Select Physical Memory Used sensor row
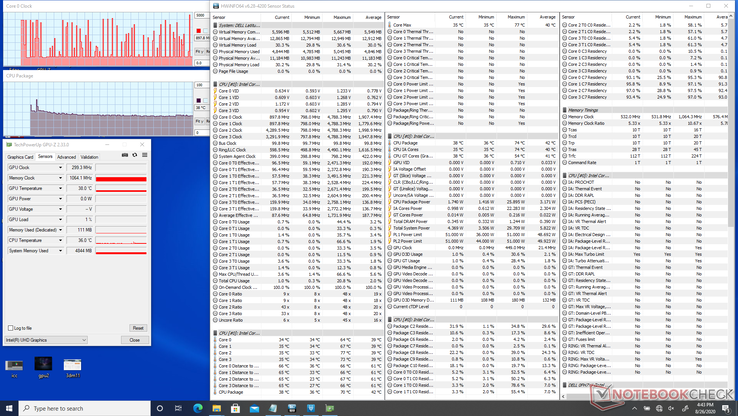The width and height of the screenshot is (738, 416). coord(298,51)
